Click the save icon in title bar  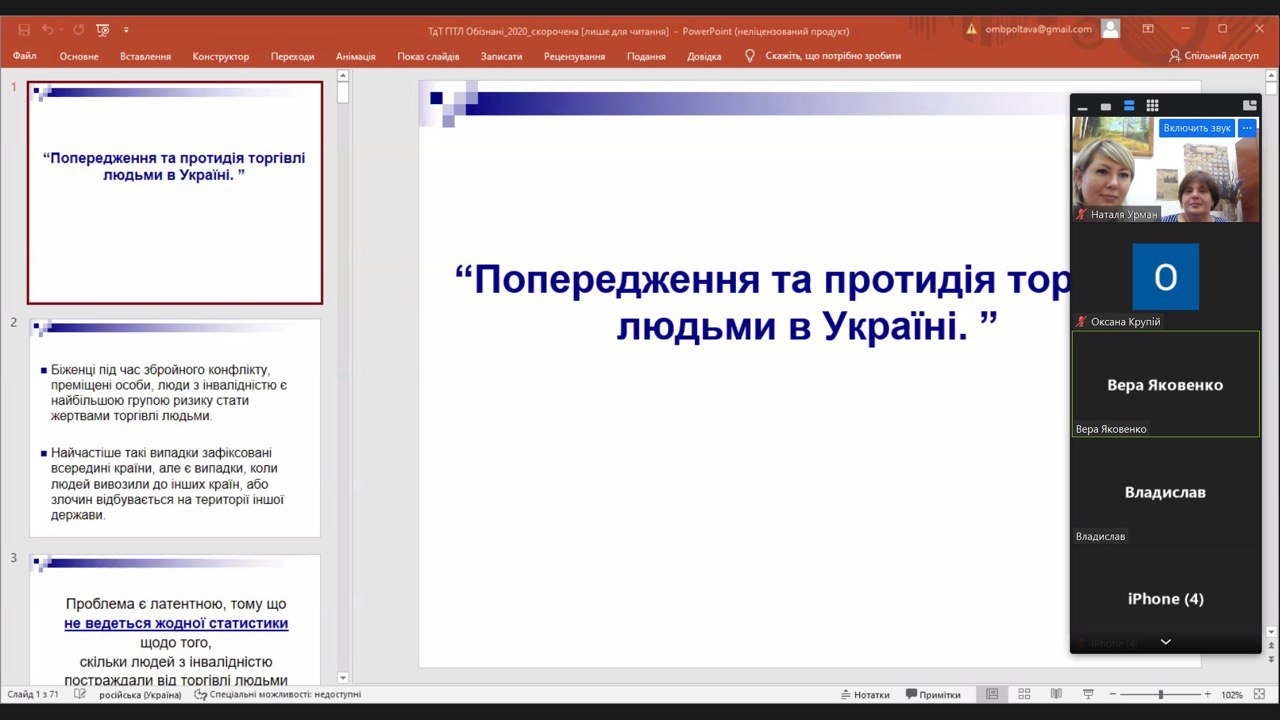pyautogui.click(x=24, y=30)
